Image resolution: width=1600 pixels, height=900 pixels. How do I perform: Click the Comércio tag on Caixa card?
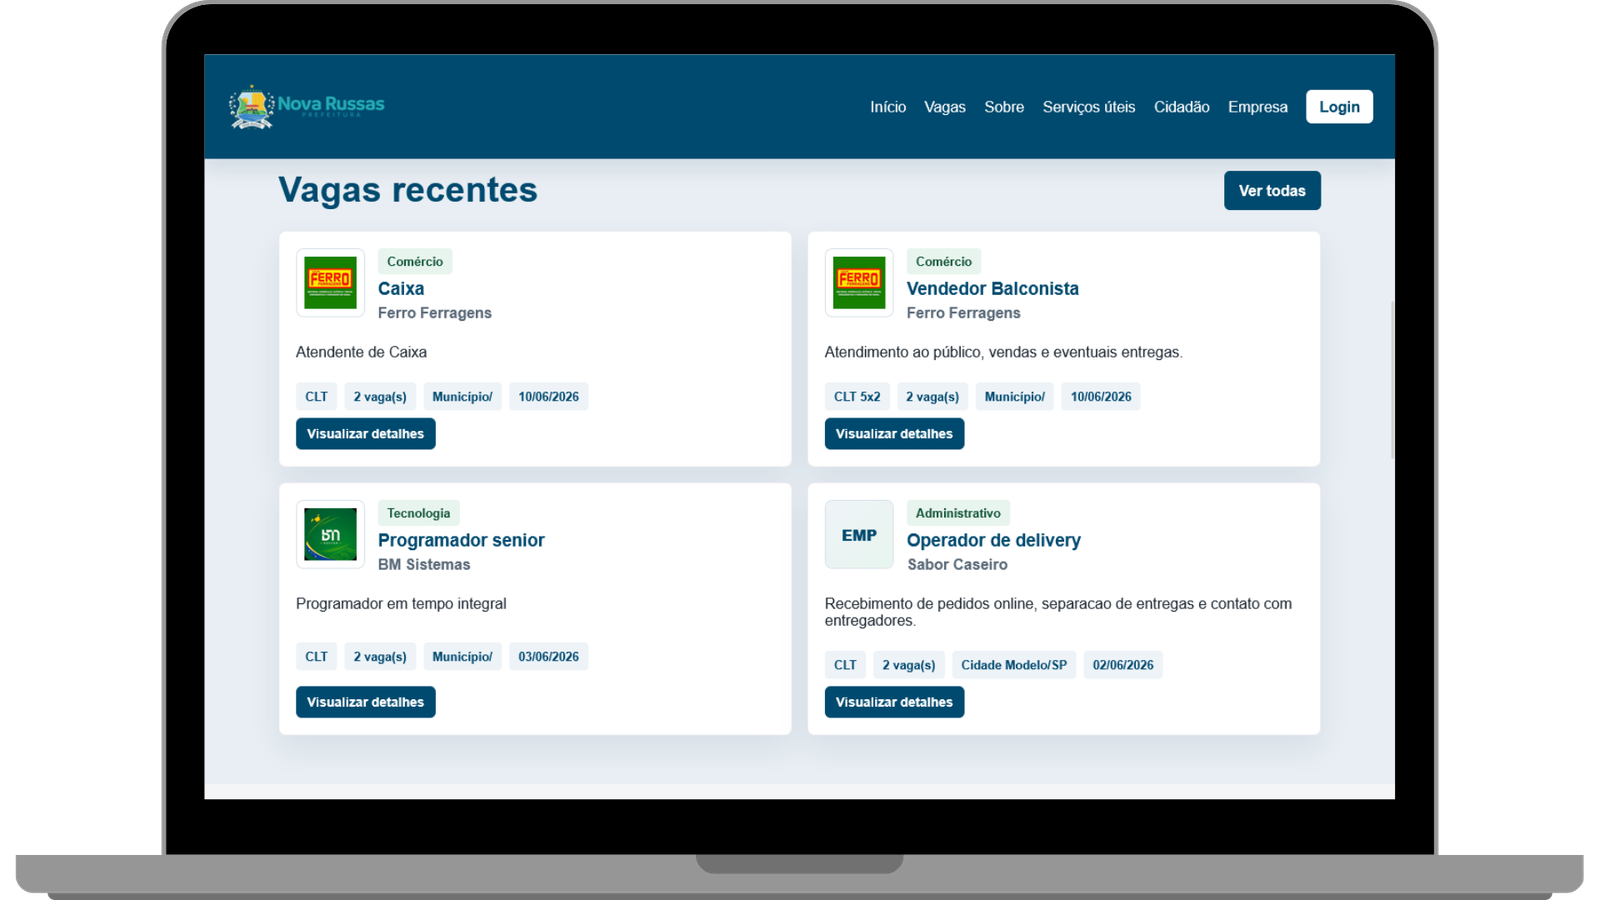click(415, 262)
